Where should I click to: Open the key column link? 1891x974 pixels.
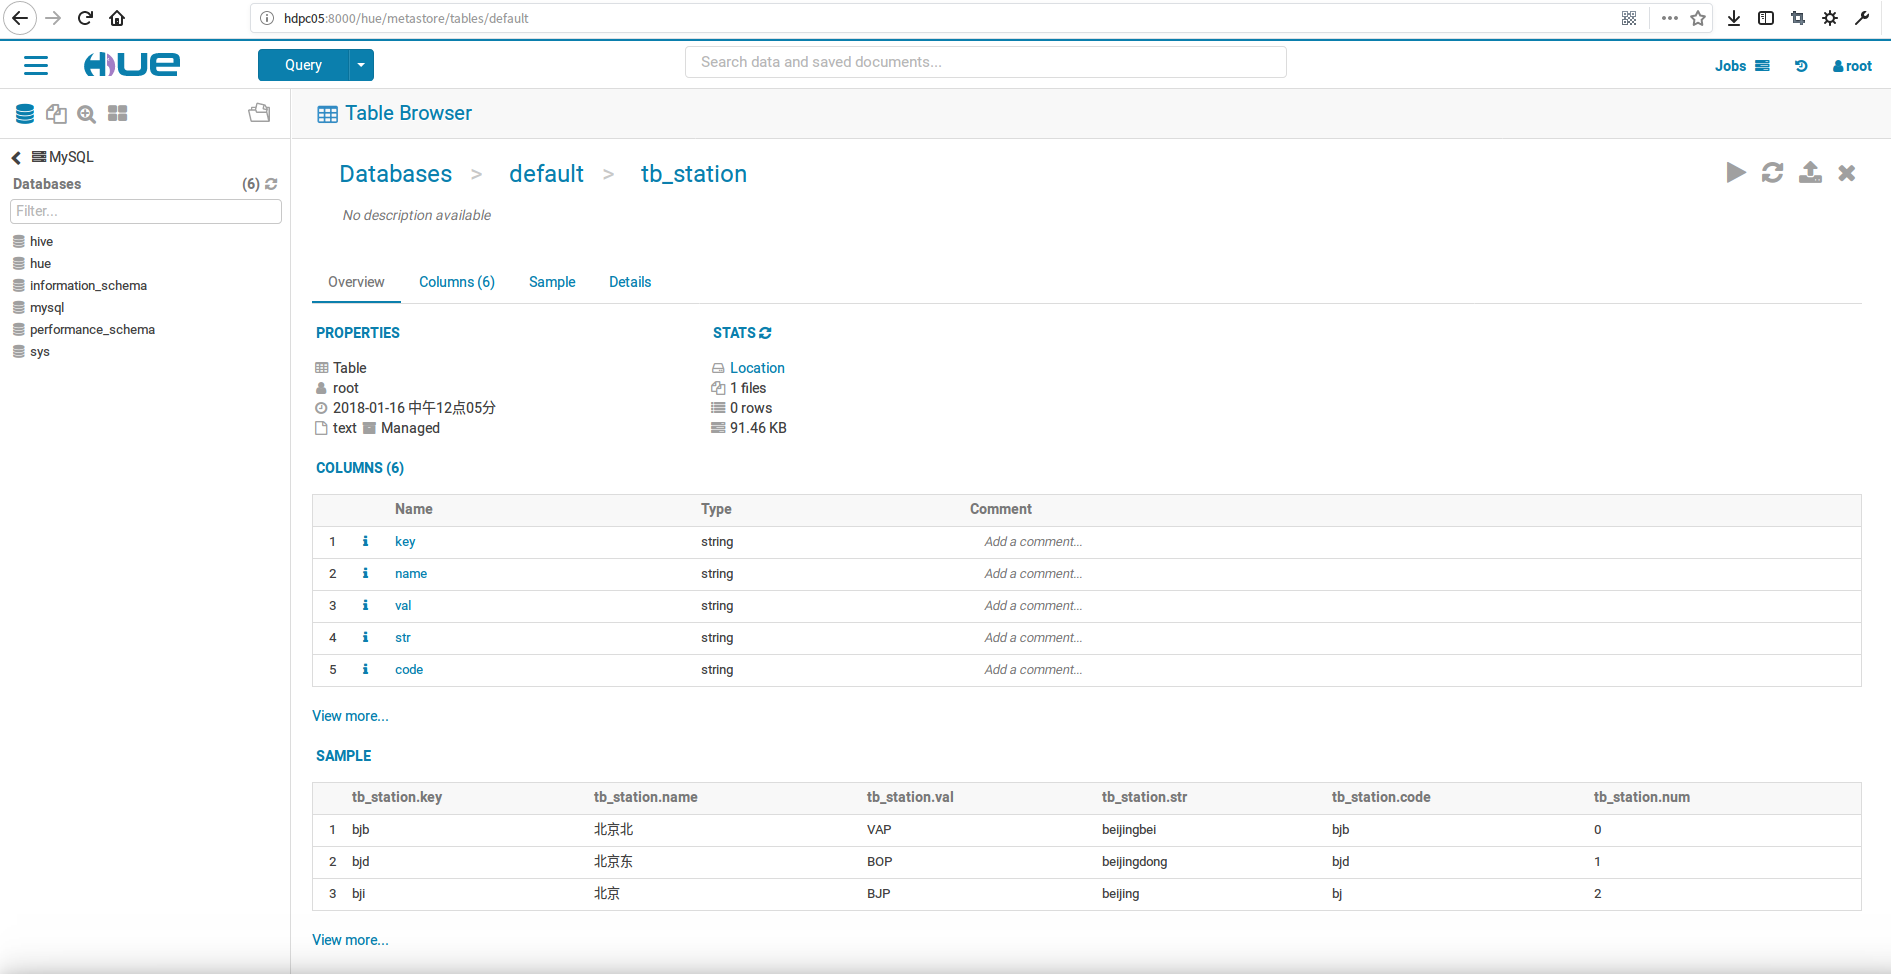(405, 541)
